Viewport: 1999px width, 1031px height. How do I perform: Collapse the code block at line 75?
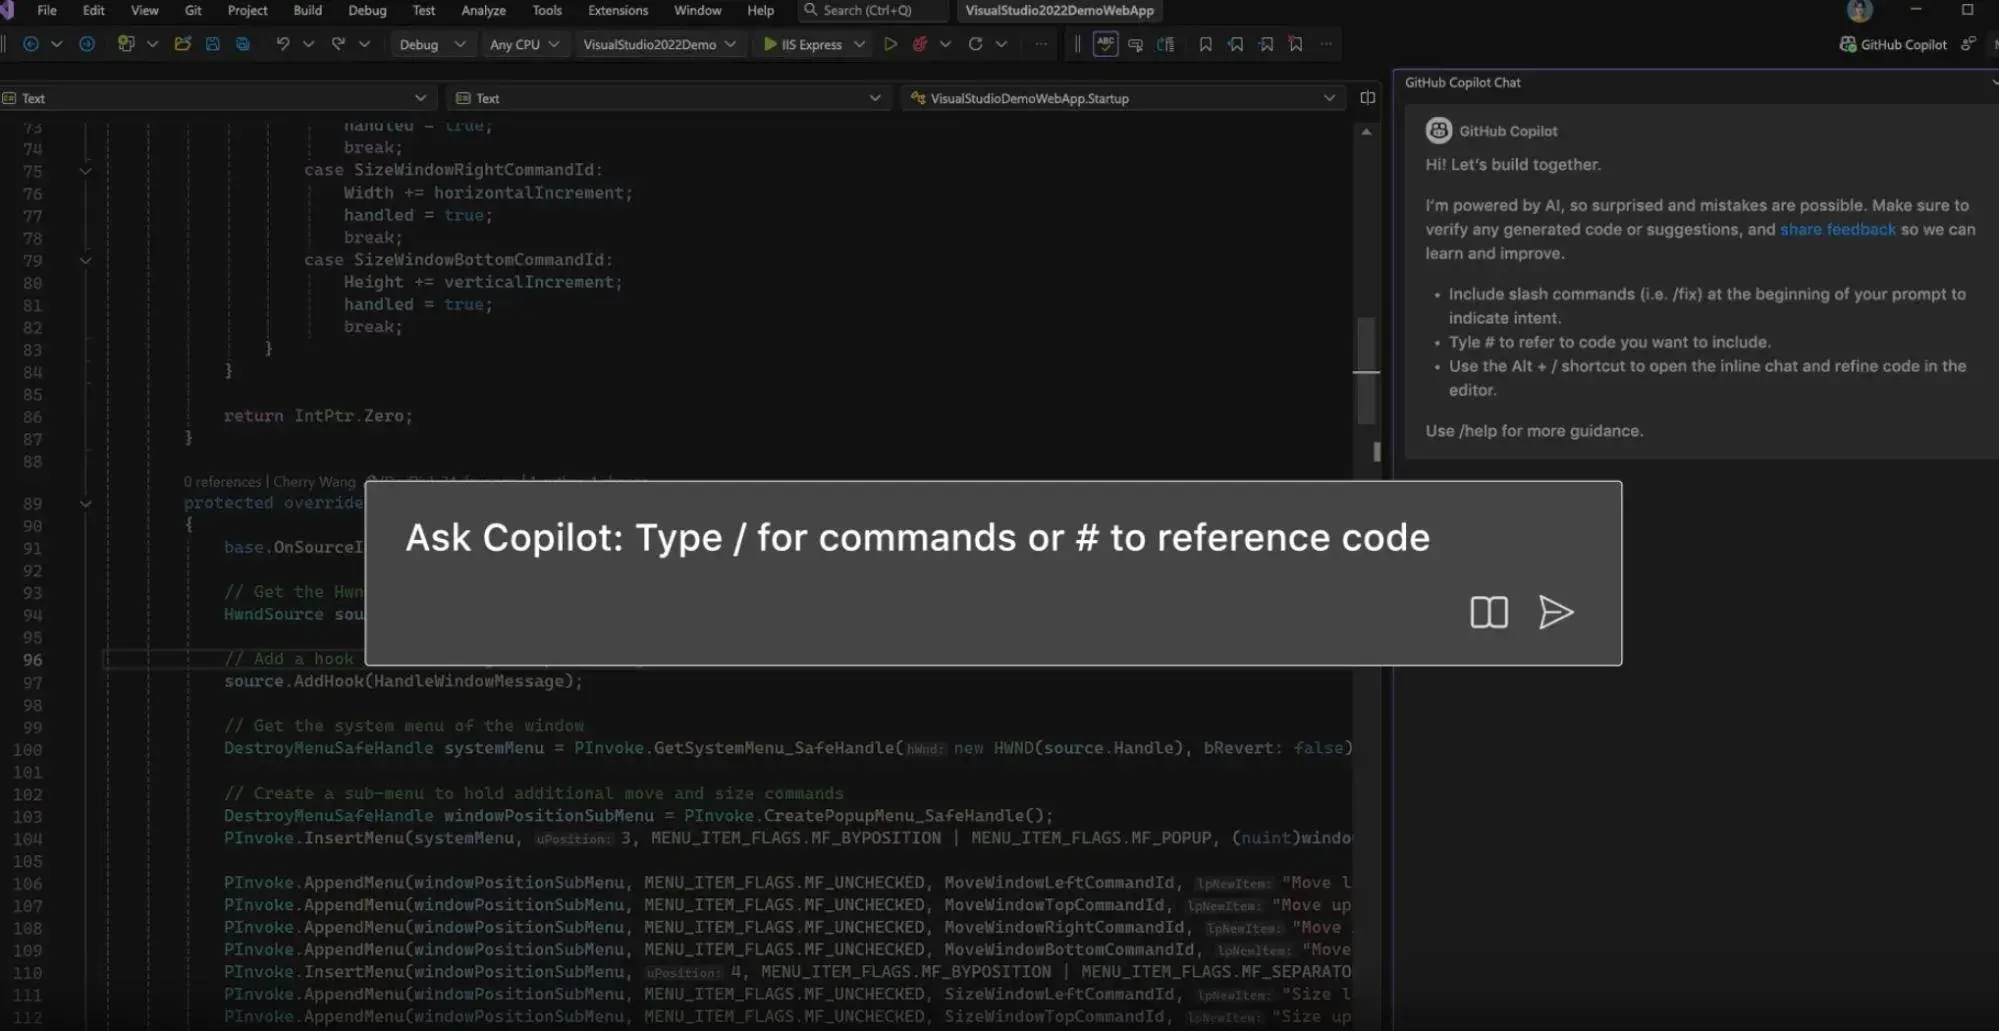[85, 171]
